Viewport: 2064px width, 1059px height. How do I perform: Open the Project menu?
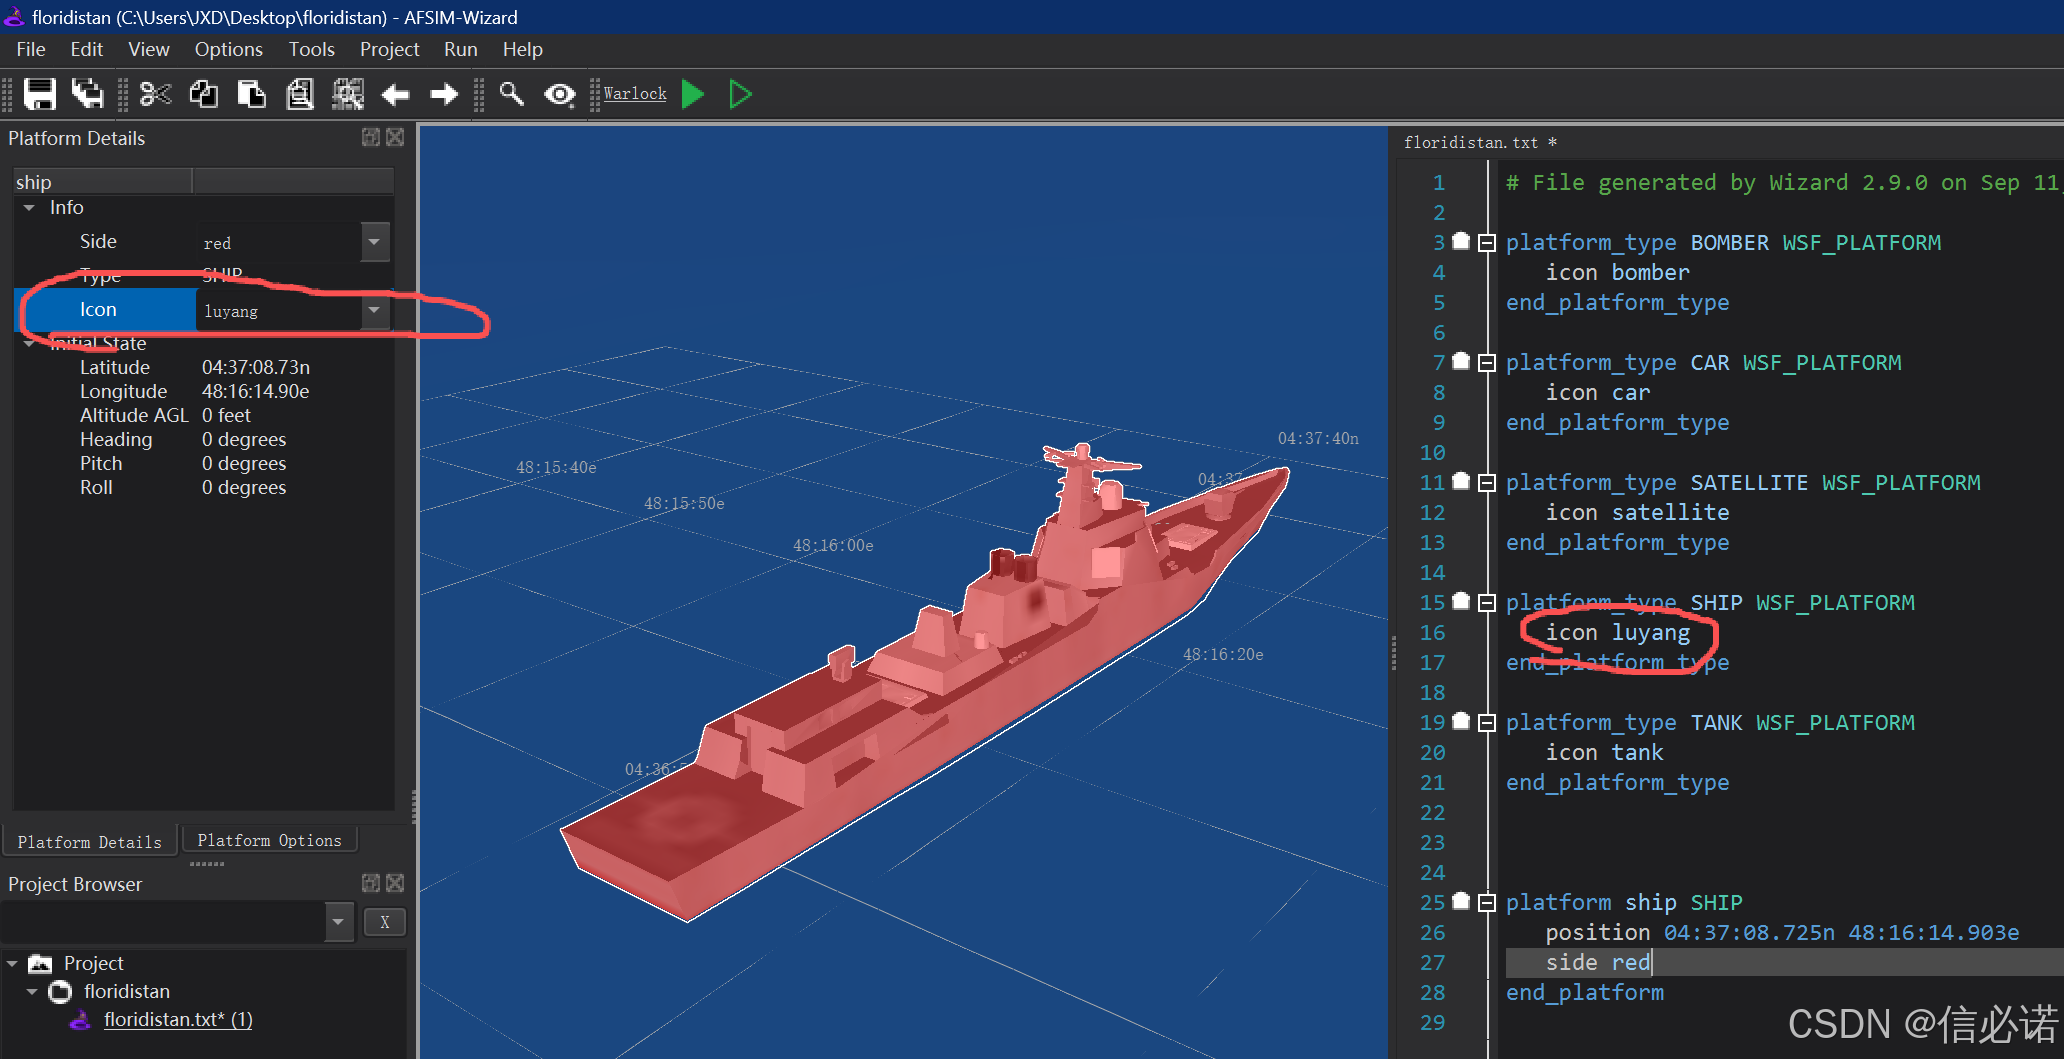[390, 49]
